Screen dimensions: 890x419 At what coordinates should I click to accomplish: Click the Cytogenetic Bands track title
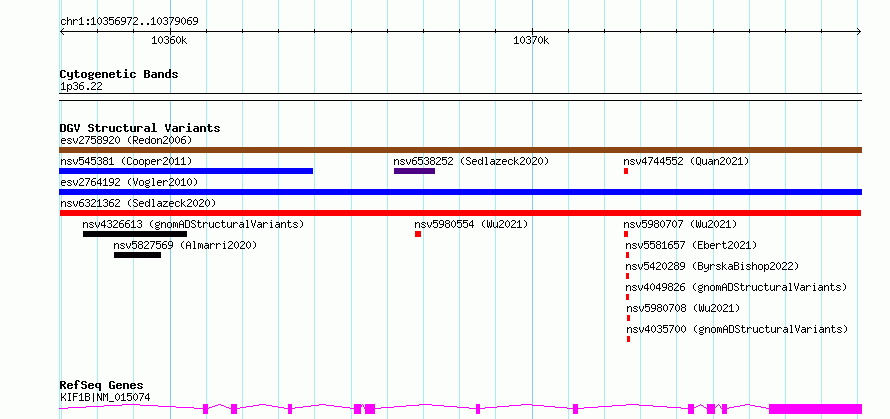coord(119,74)
